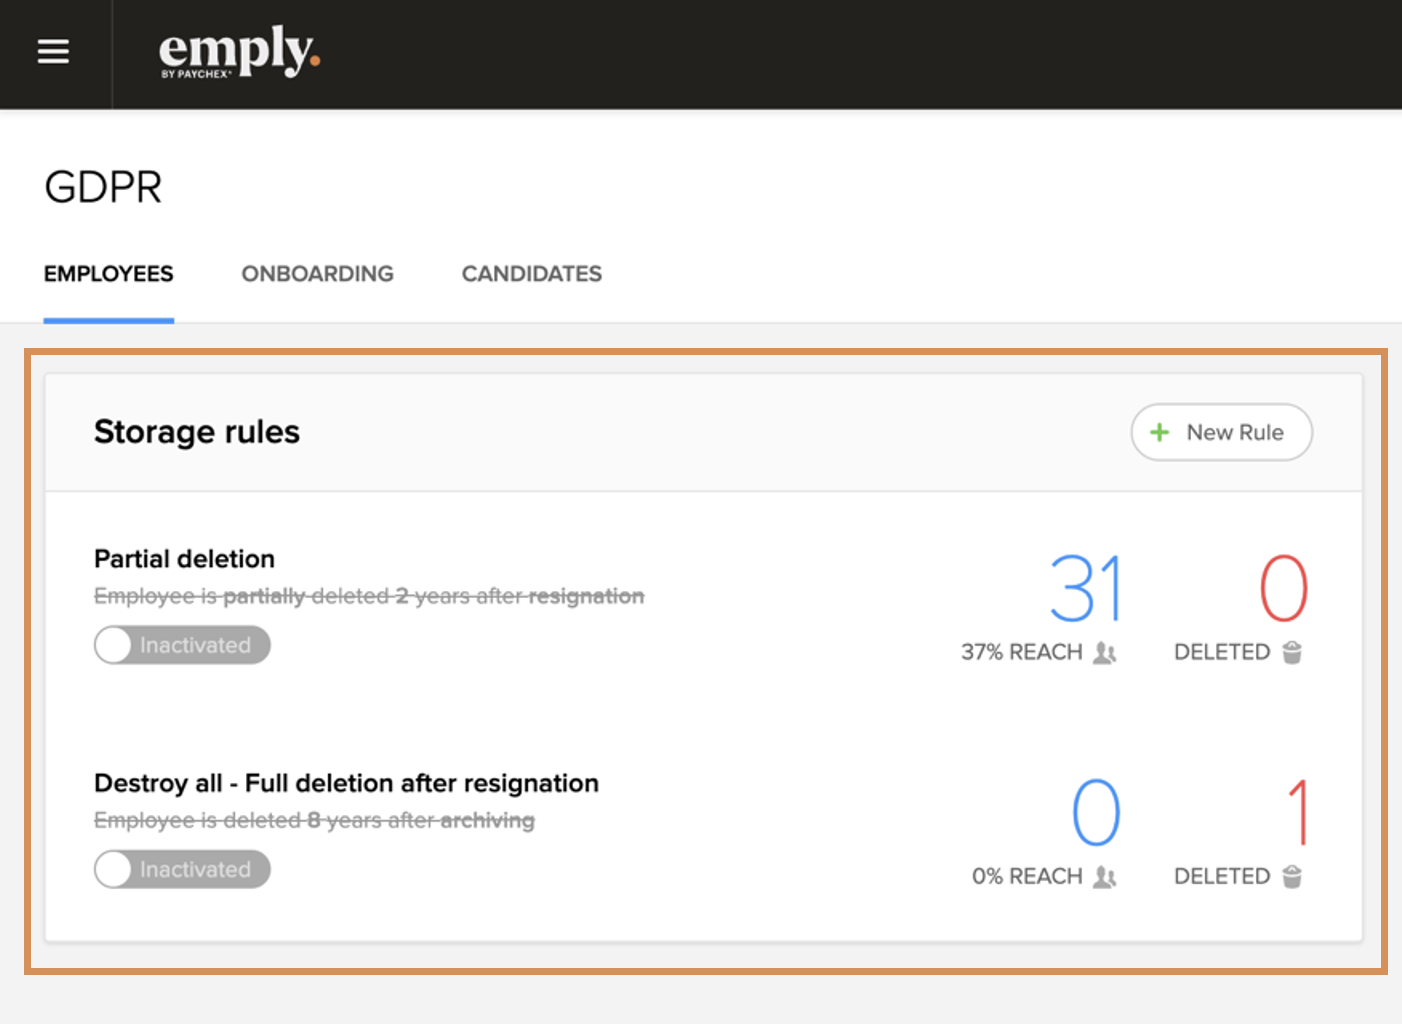Screen dimensions: 1402x1024
Task: Click the red 0 deleted count
Action: click(1283, 589)
